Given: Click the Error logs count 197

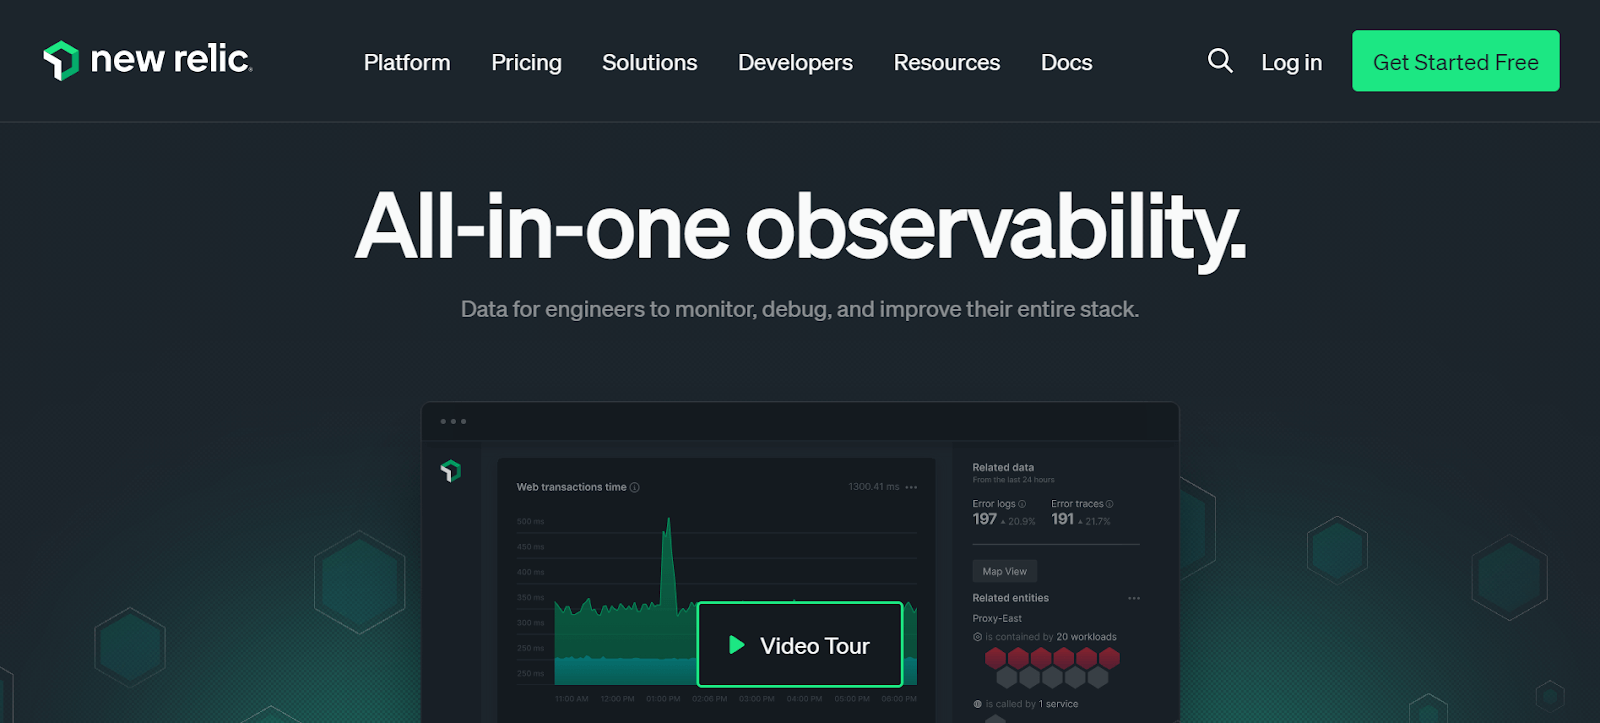Looking at the screenshot, I should [x=985, y=519].
